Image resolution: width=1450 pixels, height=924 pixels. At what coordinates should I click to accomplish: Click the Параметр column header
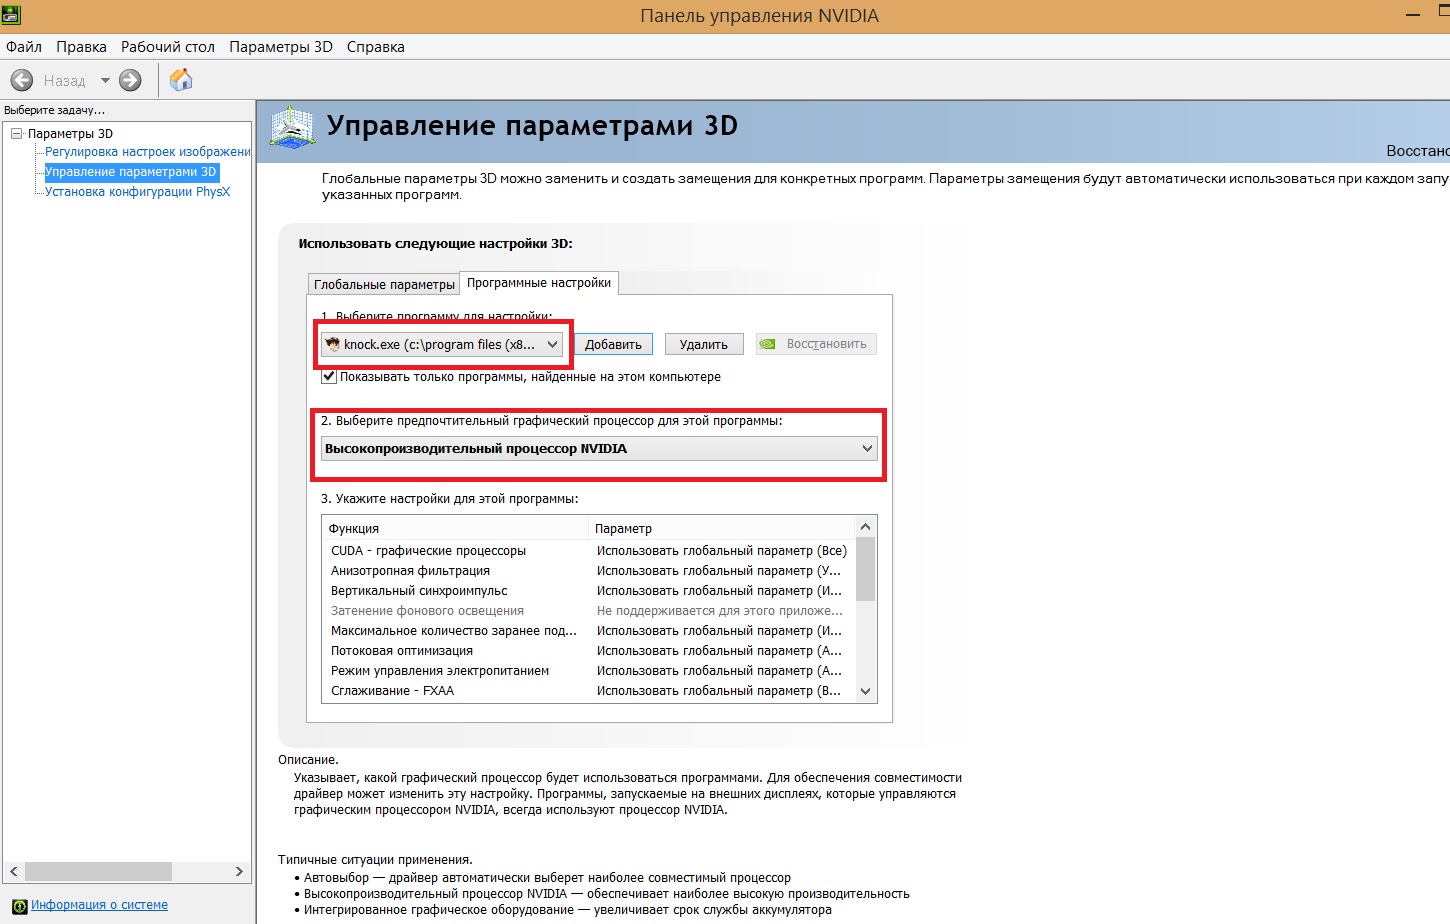[x=722, y=528]
